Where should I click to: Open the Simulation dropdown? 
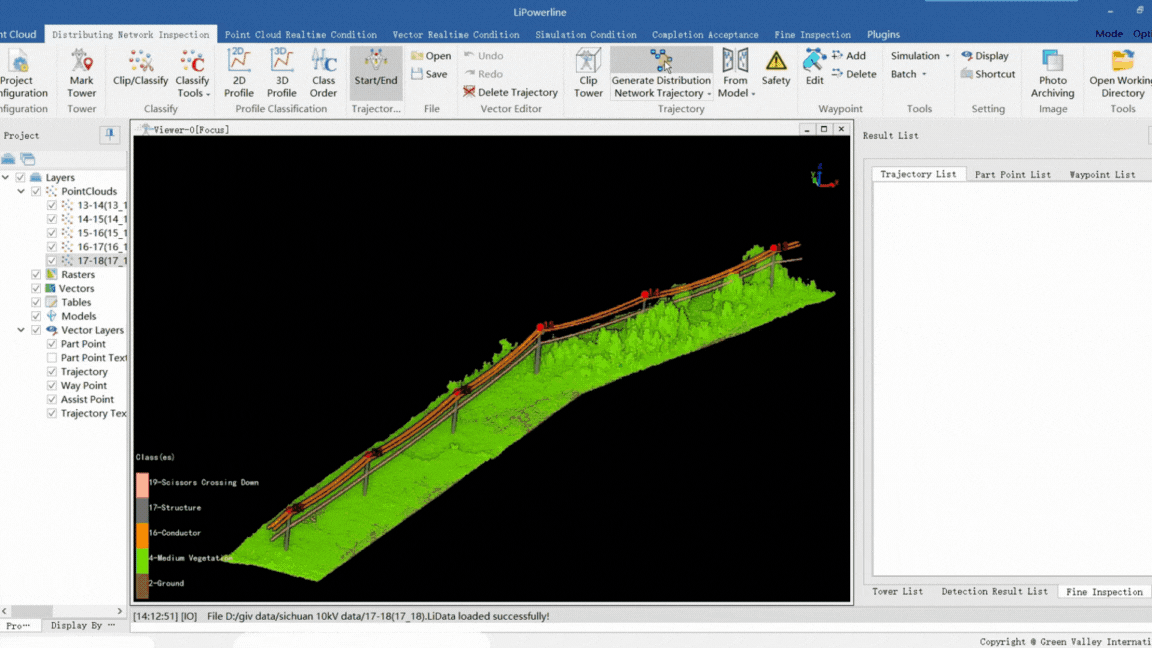pos(921,56)
